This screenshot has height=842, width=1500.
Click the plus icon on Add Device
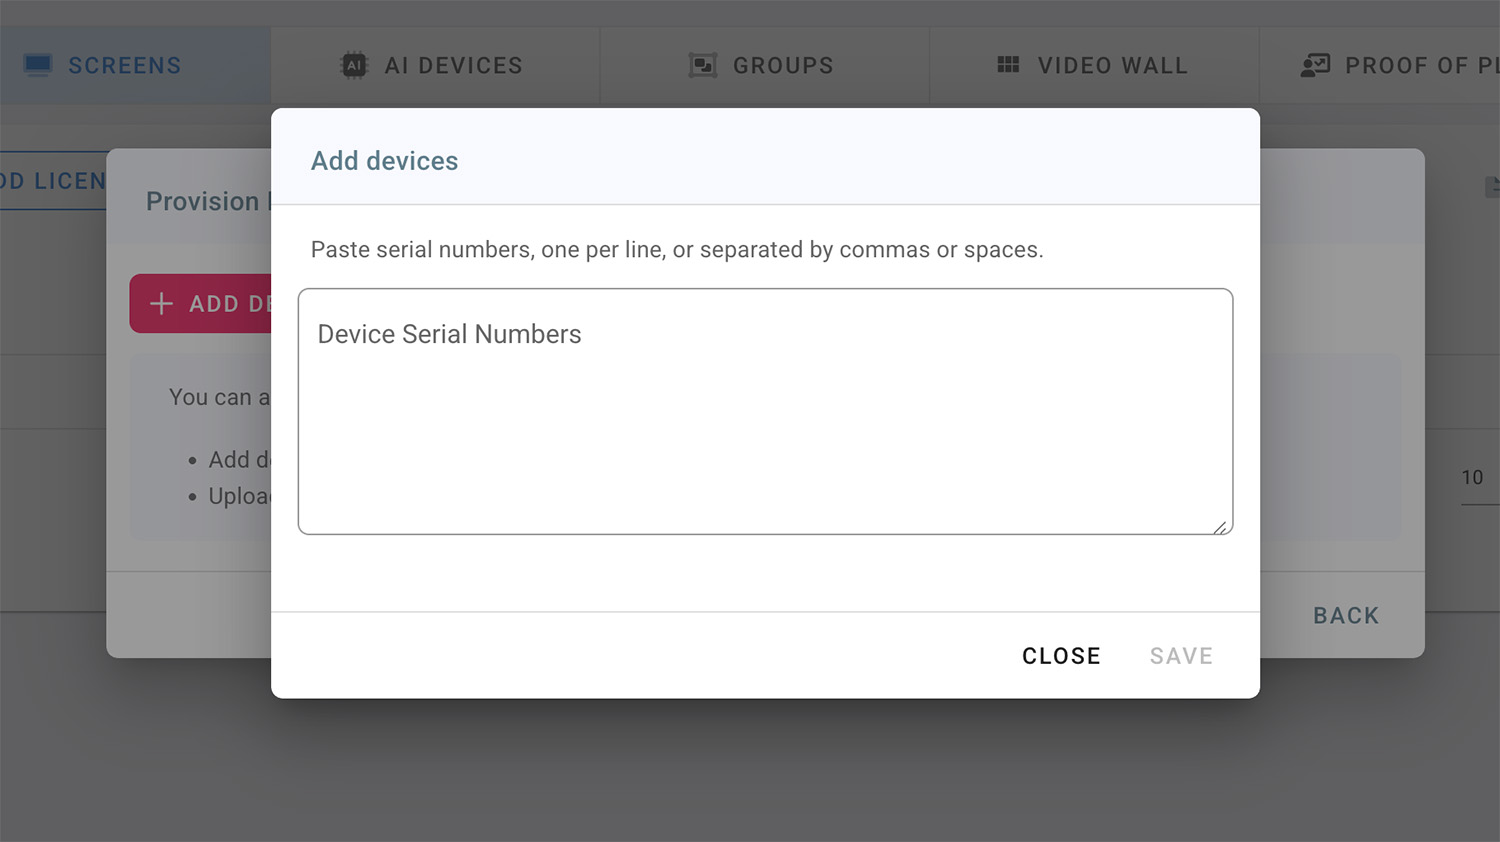coord(161,303)
